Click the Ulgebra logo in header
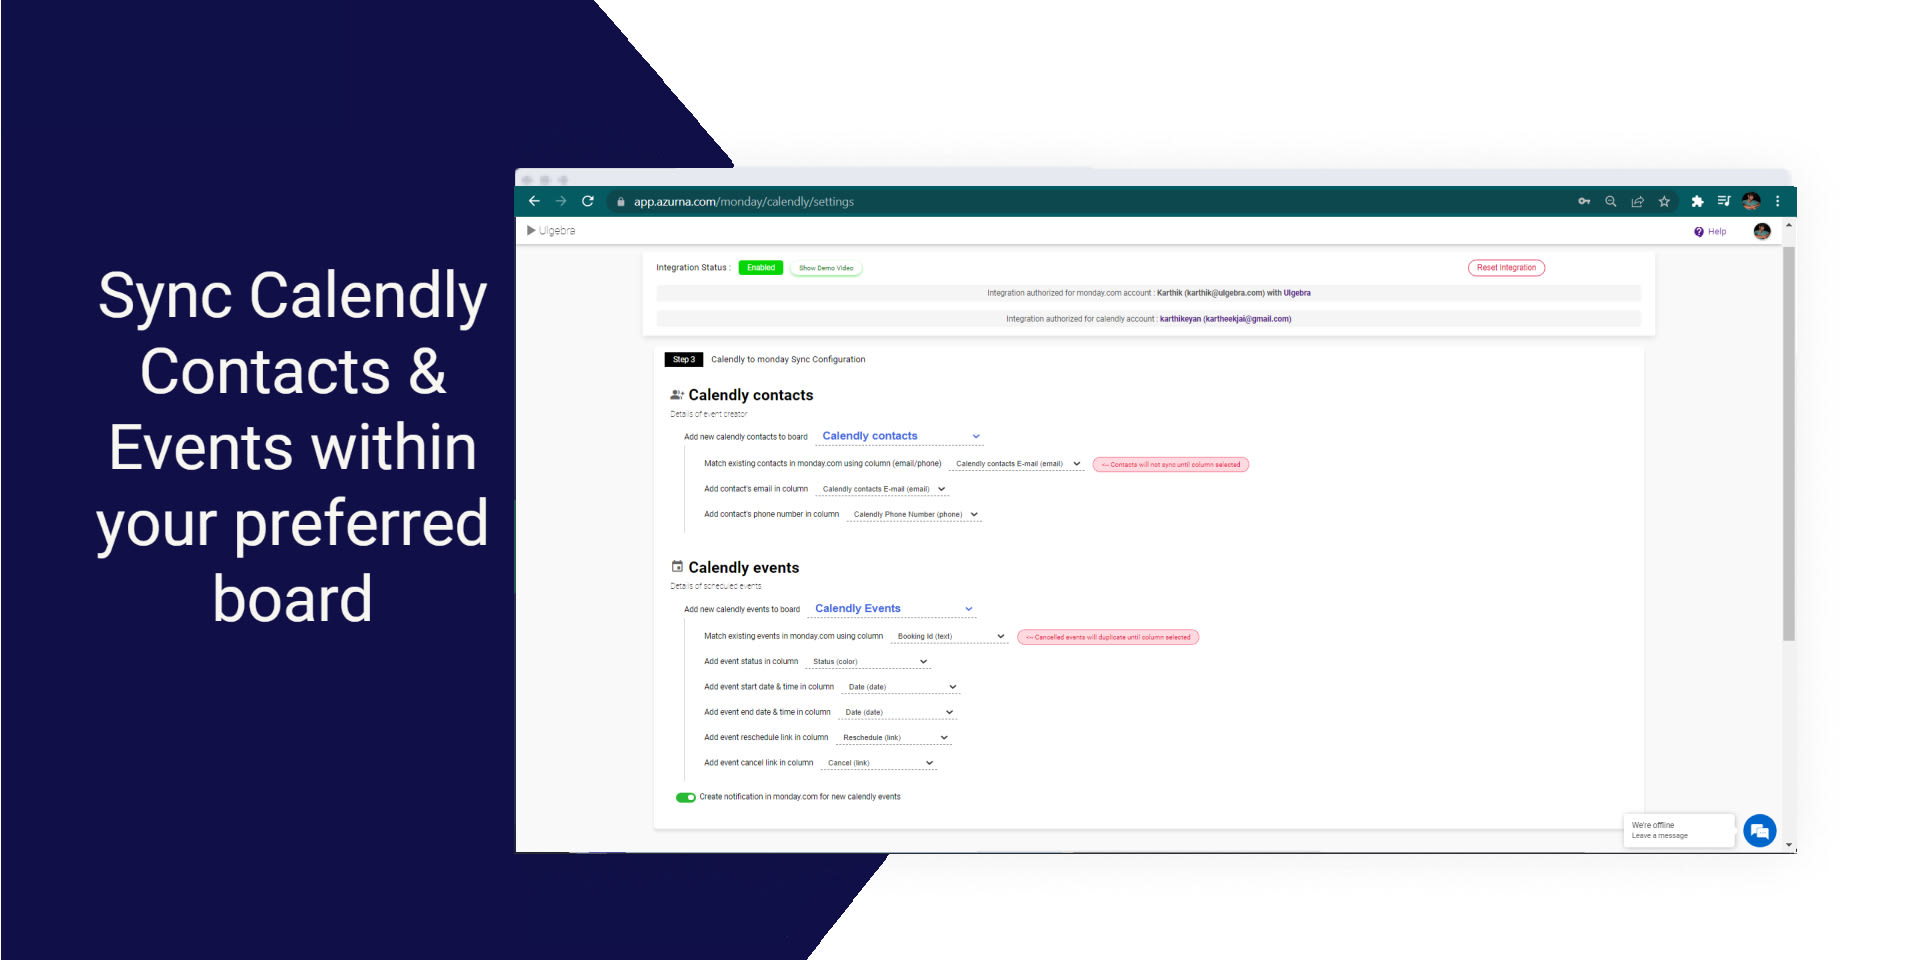The width and height of the screenshot is (1920, 960). (551, 231)
